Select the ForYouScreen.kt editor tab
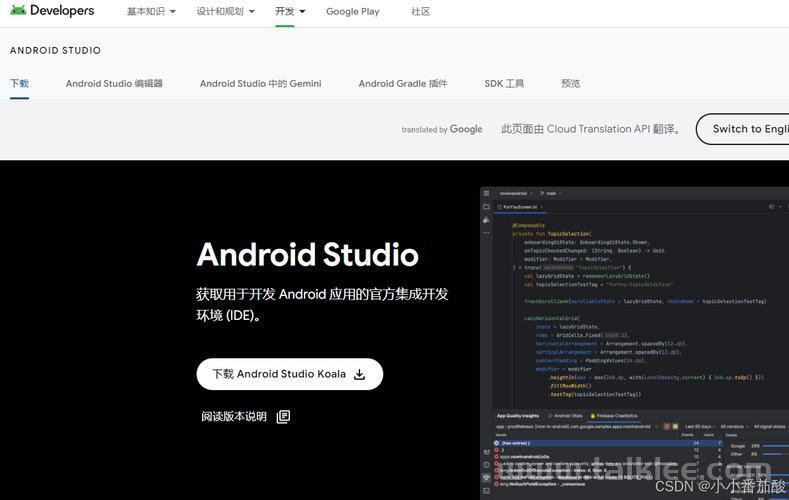This screenshot has width=789, height=500. pyautogui.click(x=520, y=207)
